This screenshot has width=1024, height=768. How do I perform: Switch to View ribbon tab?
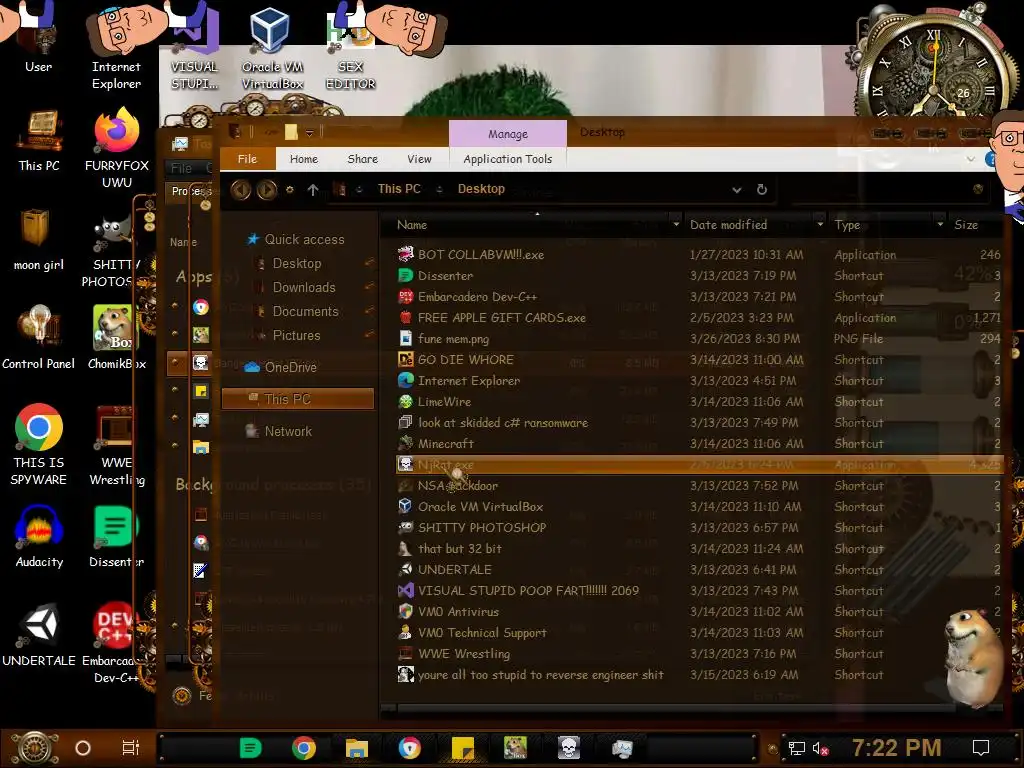click(419, 159)
